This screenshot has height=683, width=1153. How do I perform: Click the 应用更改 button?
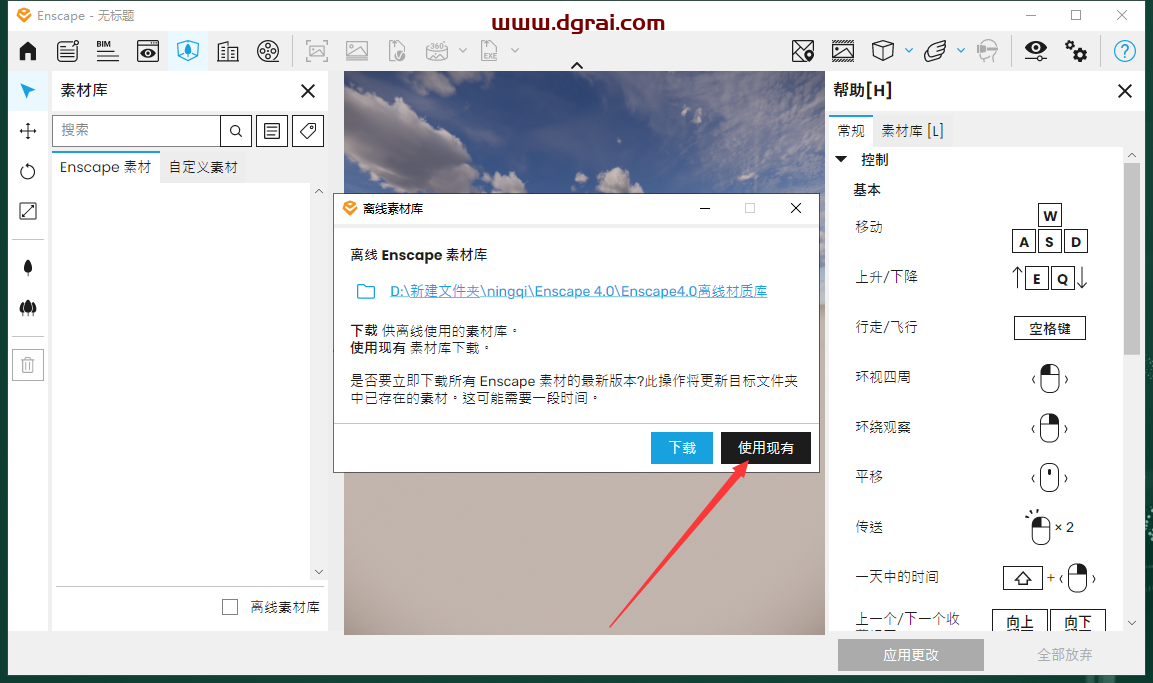coord(910,654)
